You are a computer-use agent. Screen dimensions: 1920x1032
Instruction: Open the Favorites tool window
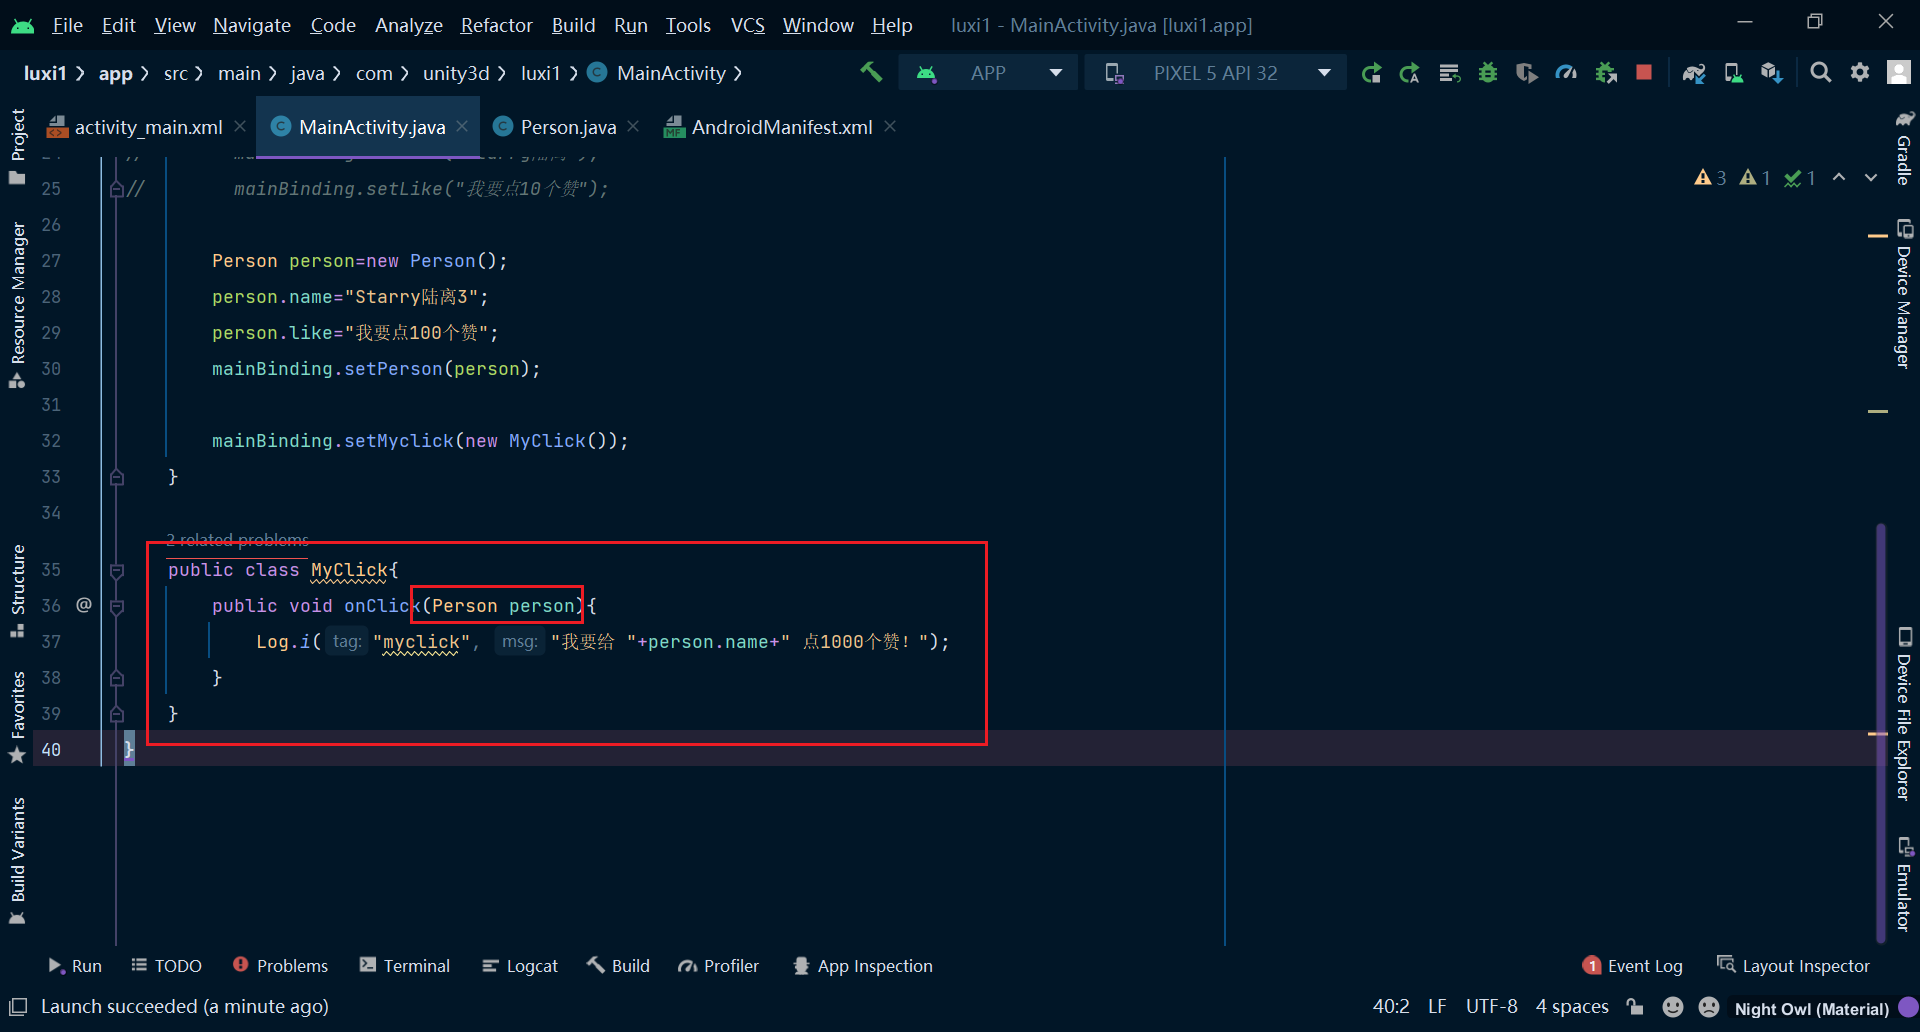(x=17, y=717)
